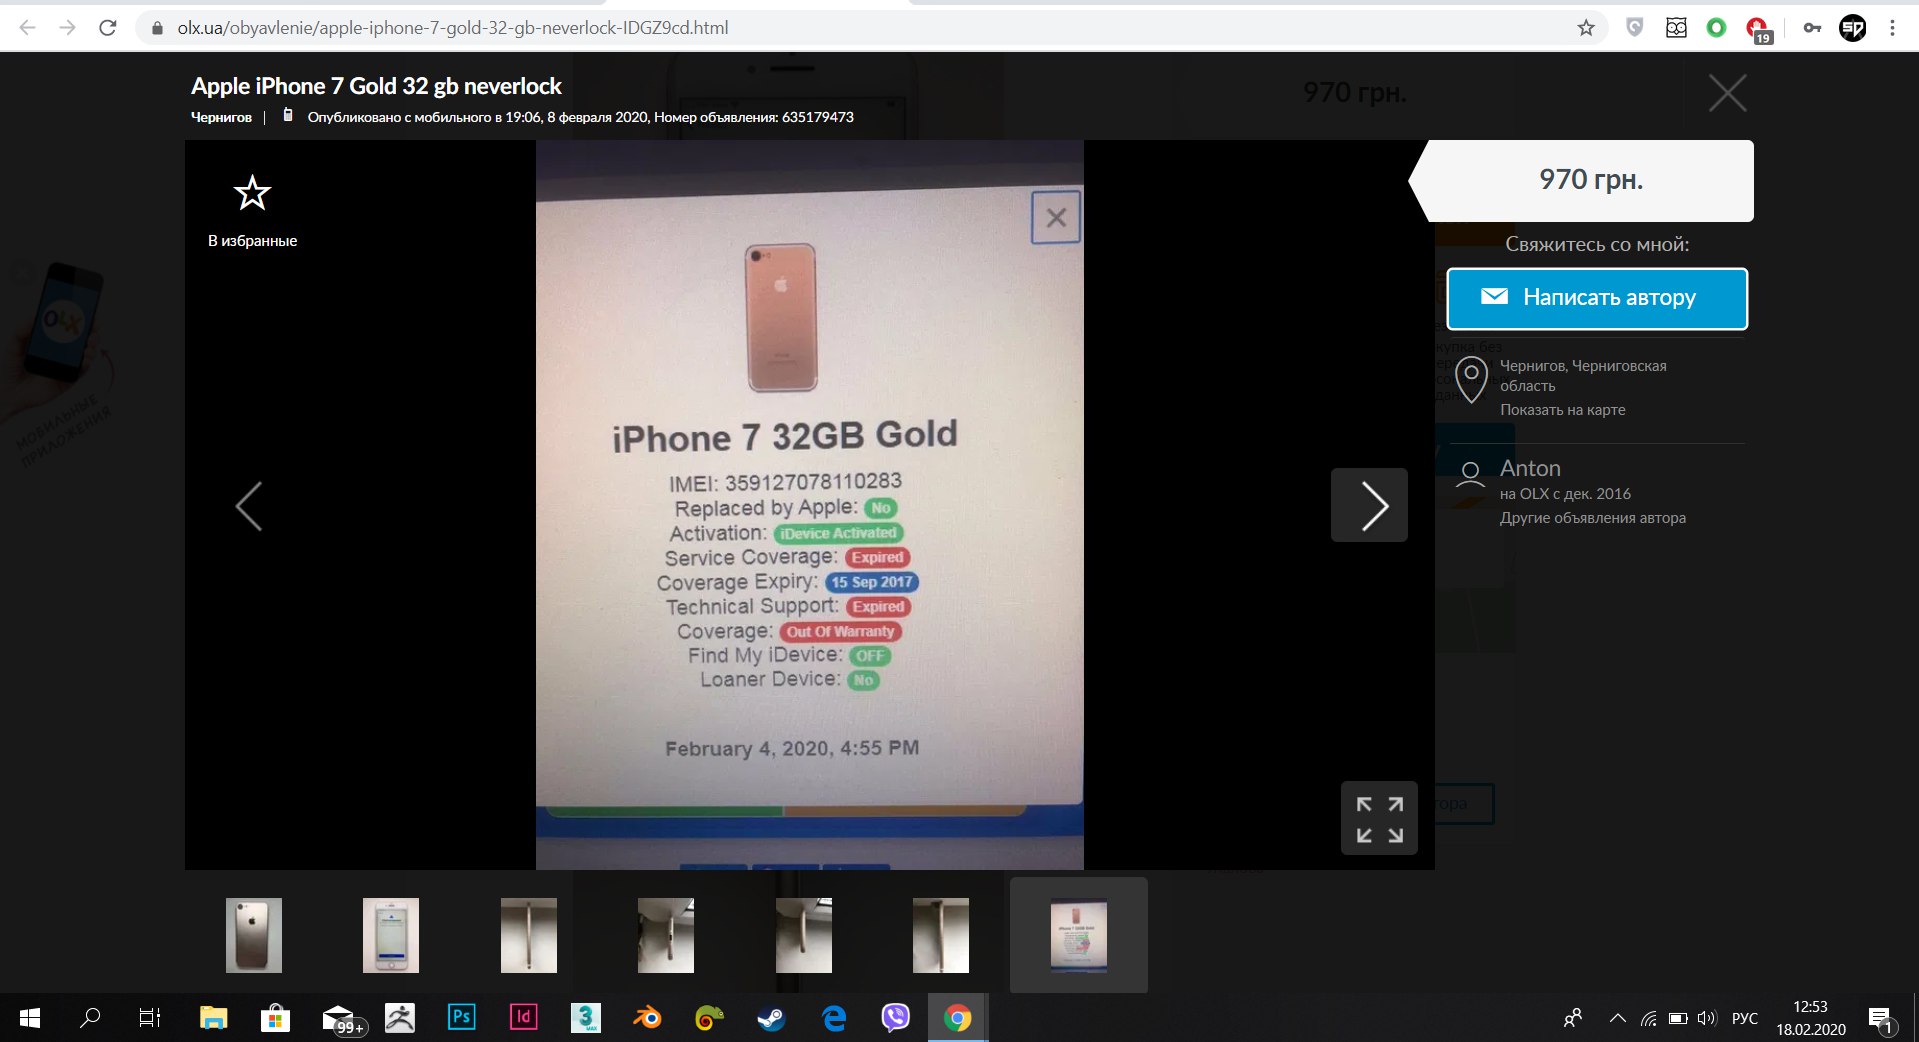Viewport: 1919px width, 1042px height.
Task: Expand the photo to fullscreen view
Action: click(1379, 819)
